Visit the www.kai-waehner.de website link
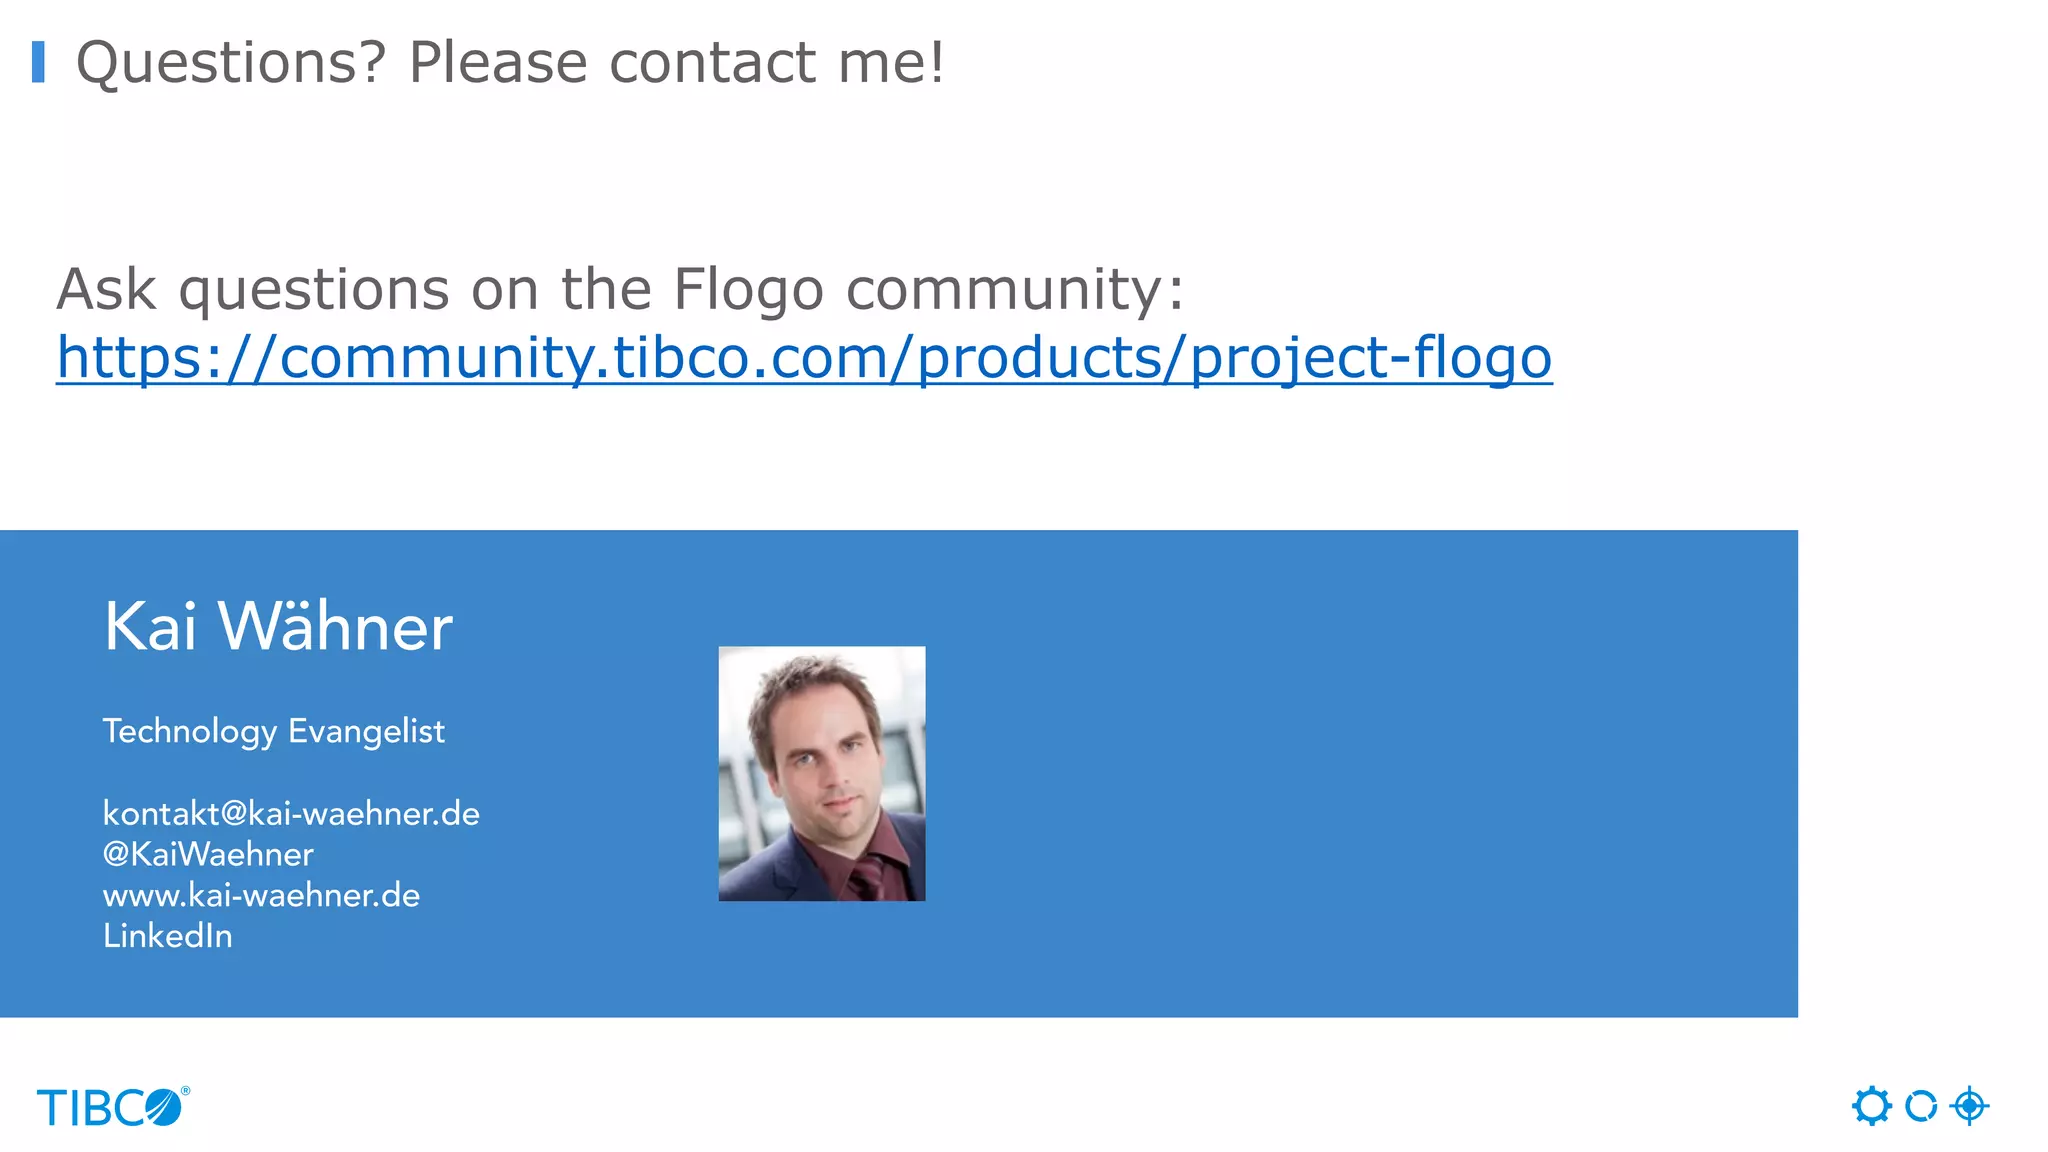This screenshot has height=1152, width=2048. (x=261, y=895)
